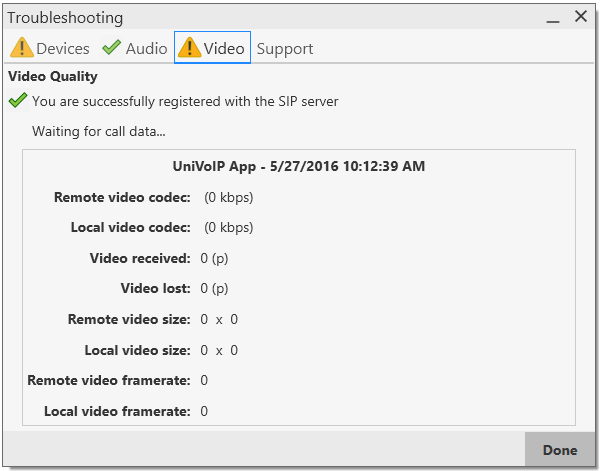Click the Video Quality heading
600x471 pixels.
(53, 76)
